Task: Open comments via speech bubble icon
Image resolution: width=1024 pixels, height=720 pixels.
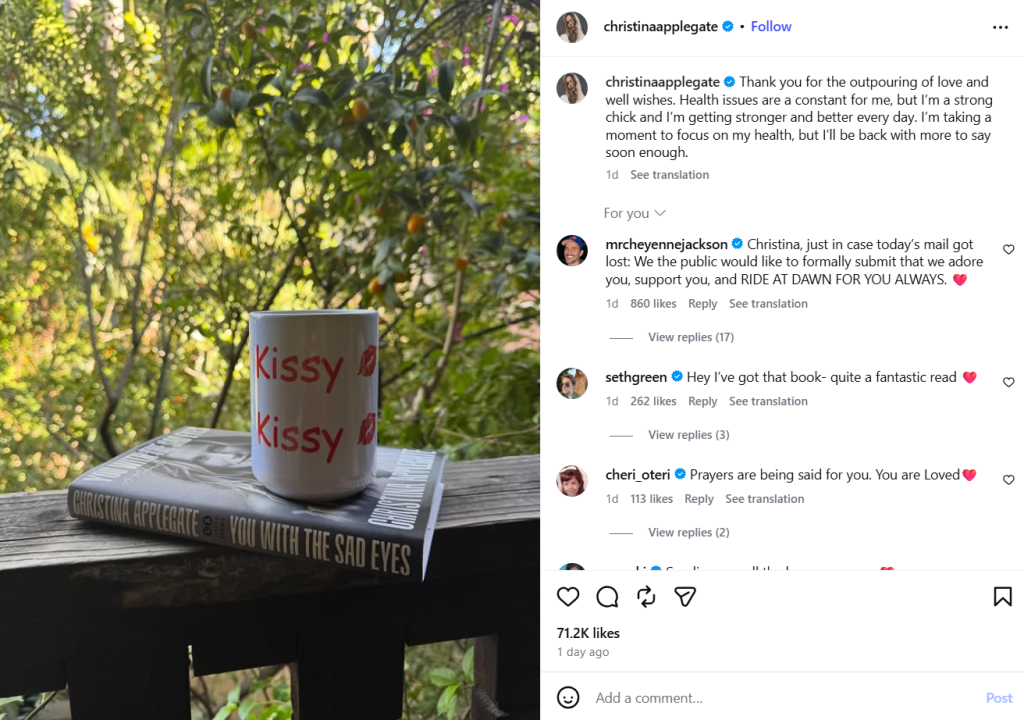Action: tap(607, 597)
